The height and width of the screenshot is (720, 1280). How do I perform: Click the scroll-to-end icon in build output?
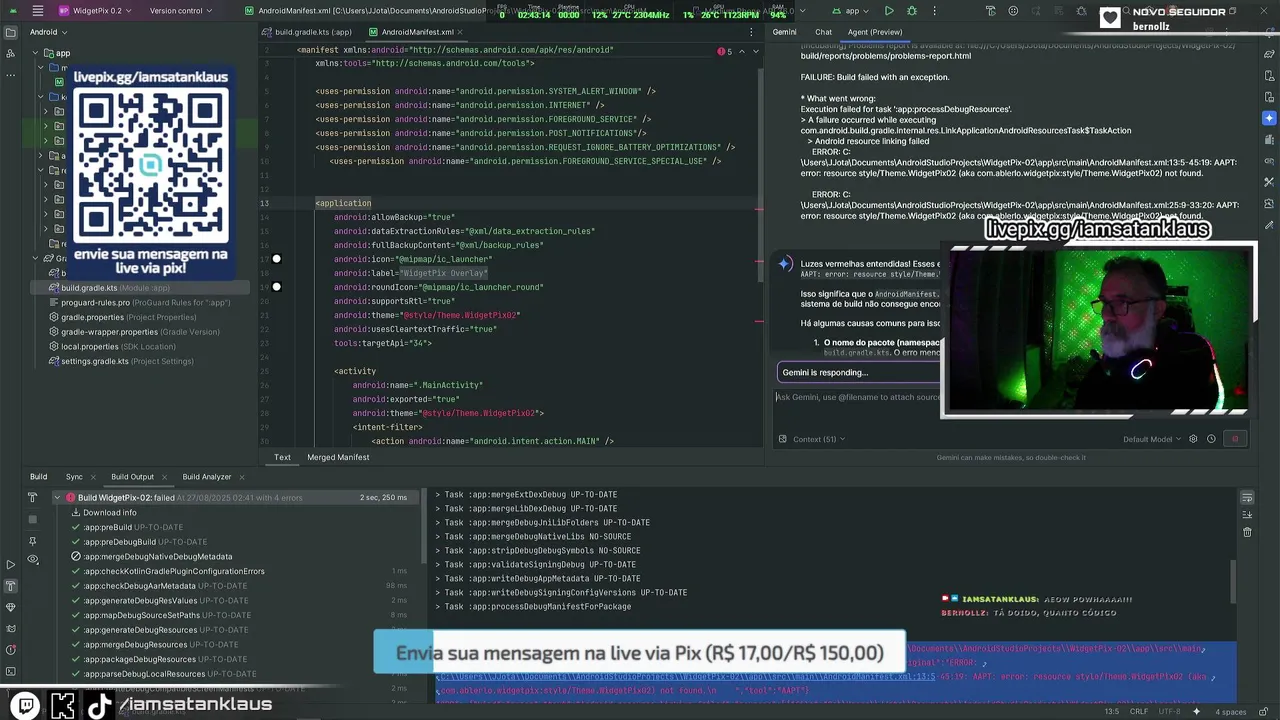(x=1247, y=515)
